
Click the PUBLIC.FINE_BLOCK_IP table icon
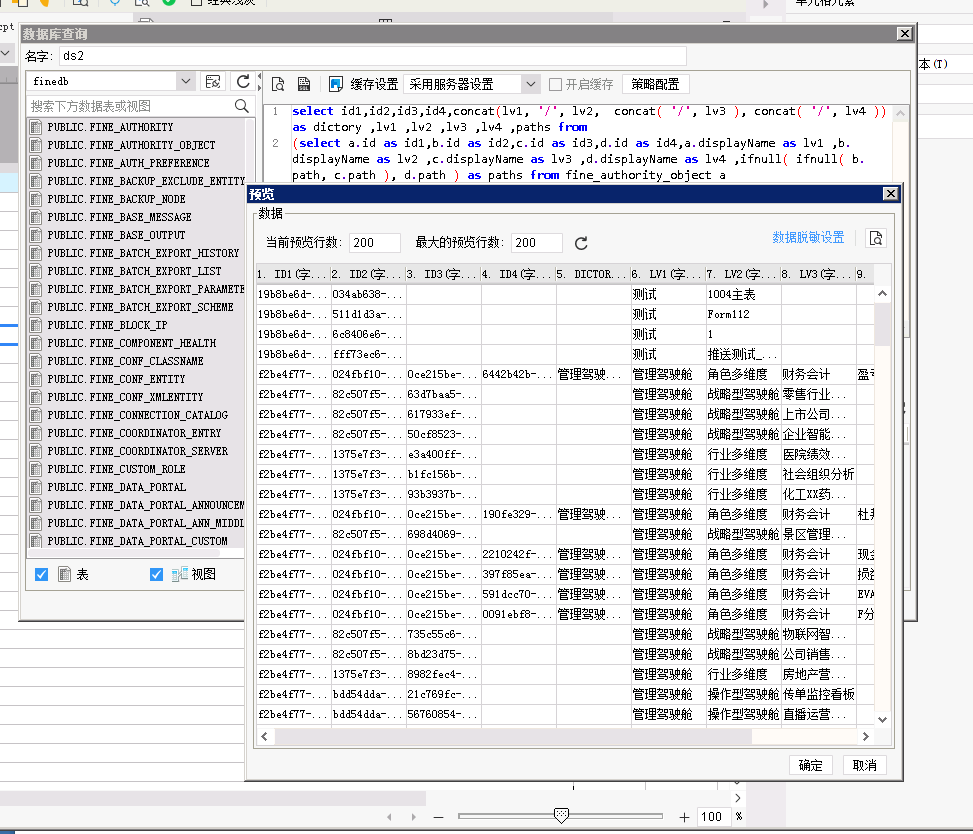click(36, 325)
